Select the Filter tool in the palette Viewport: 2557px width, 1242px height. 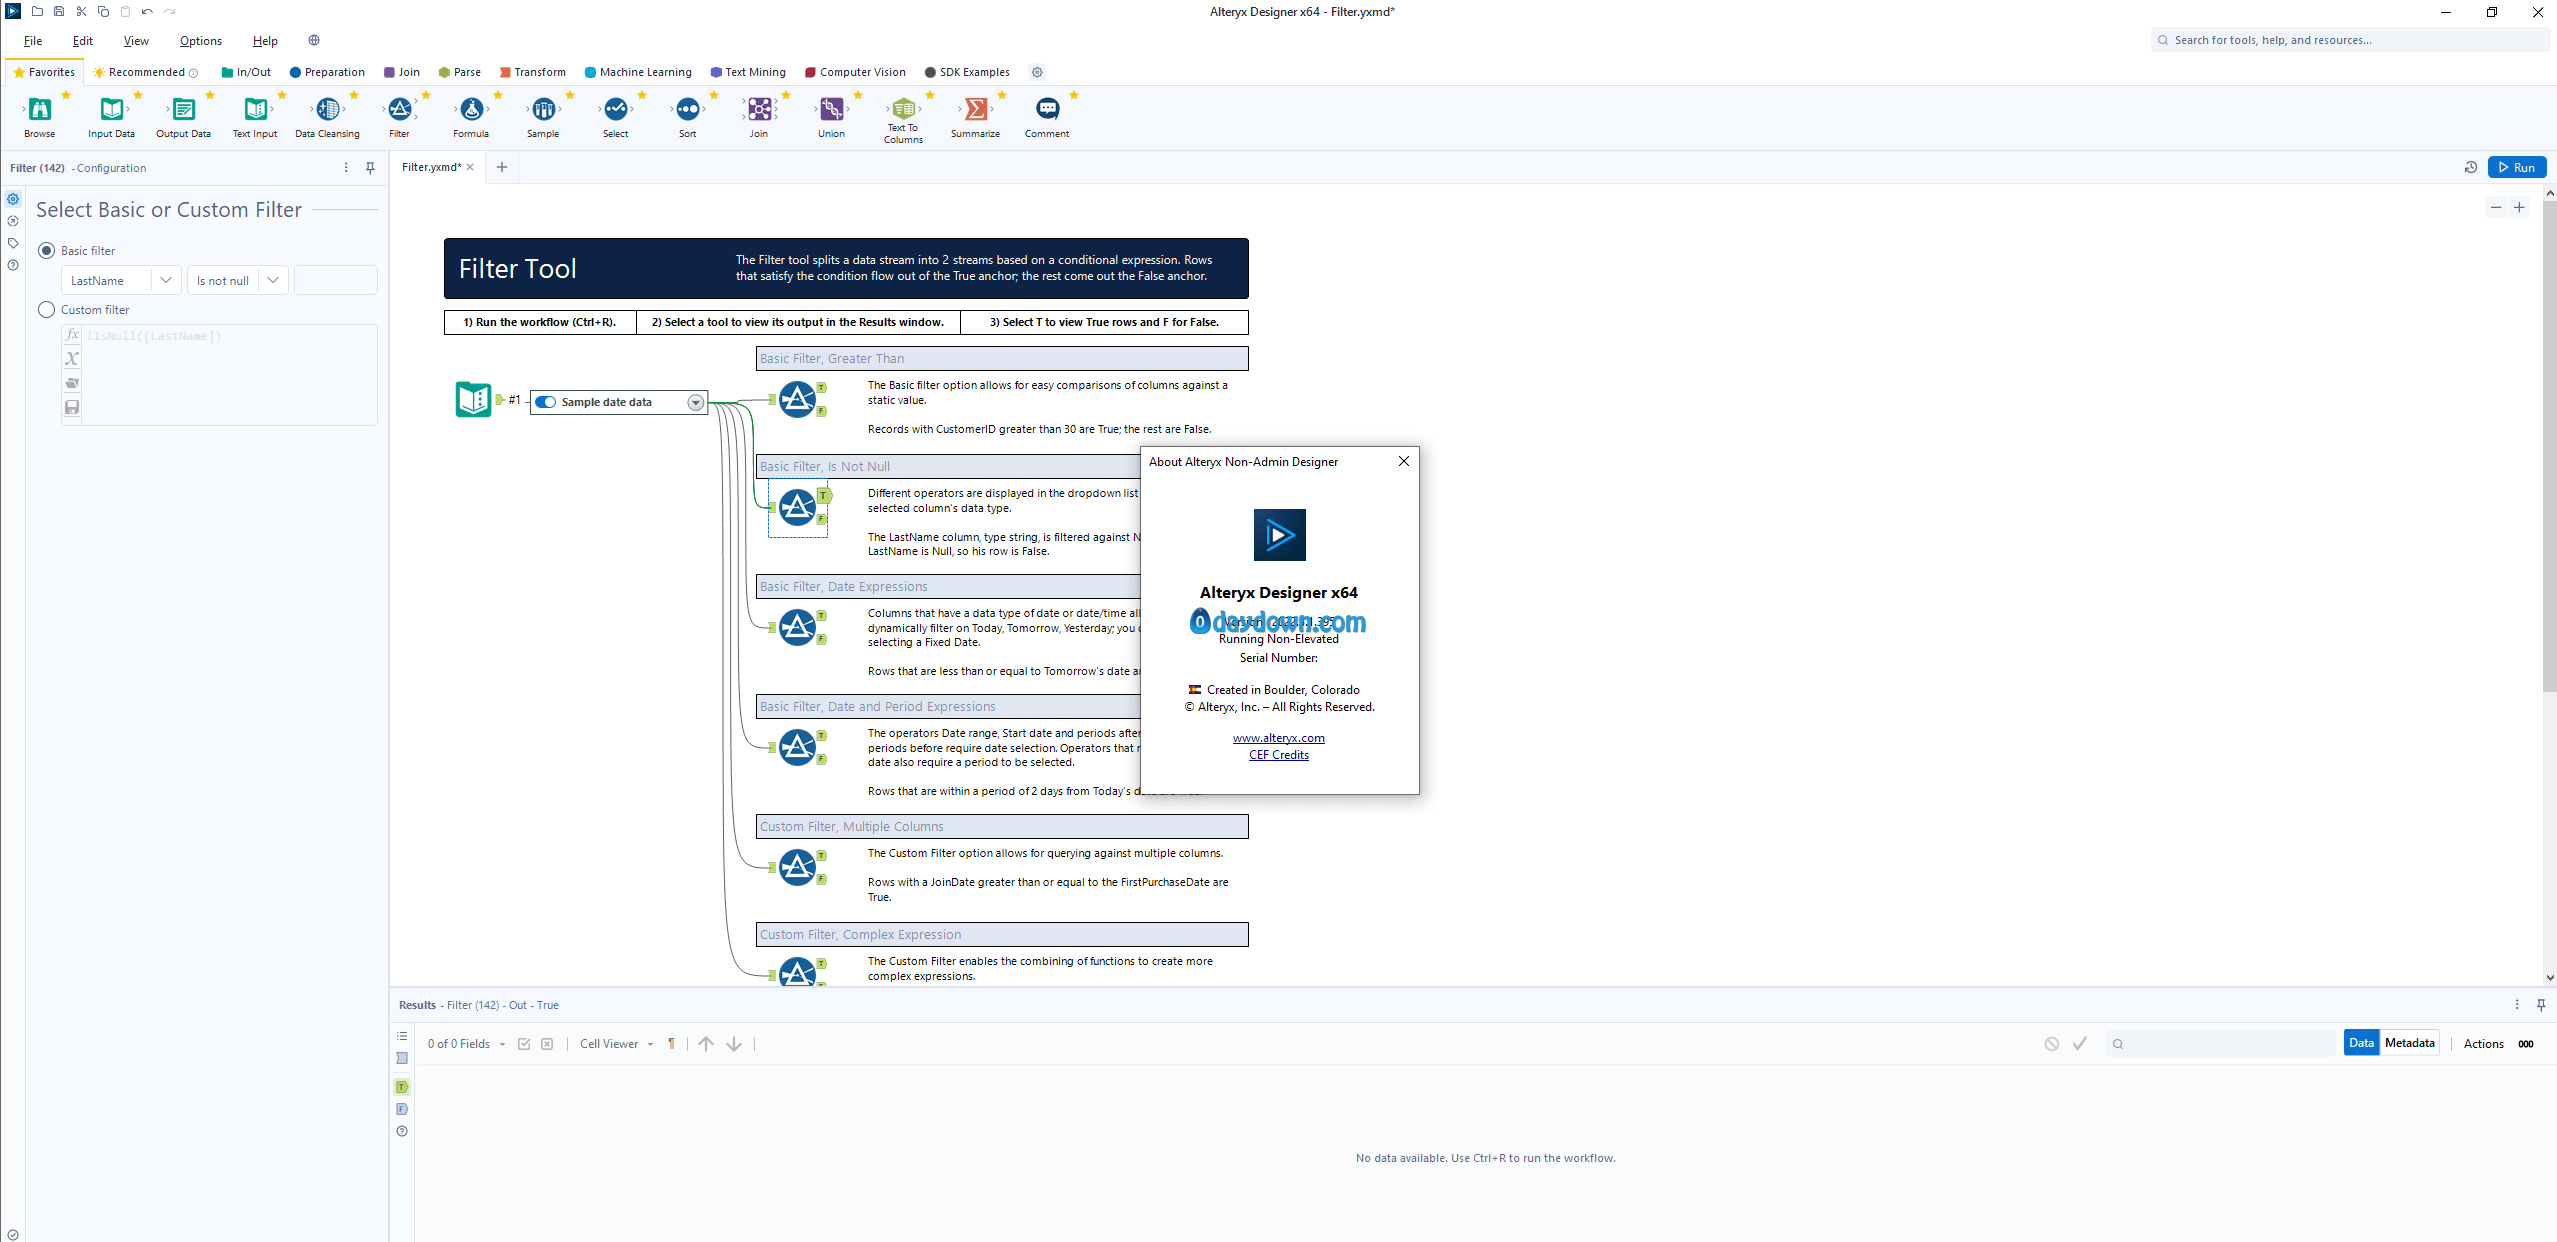coord(400,110)
